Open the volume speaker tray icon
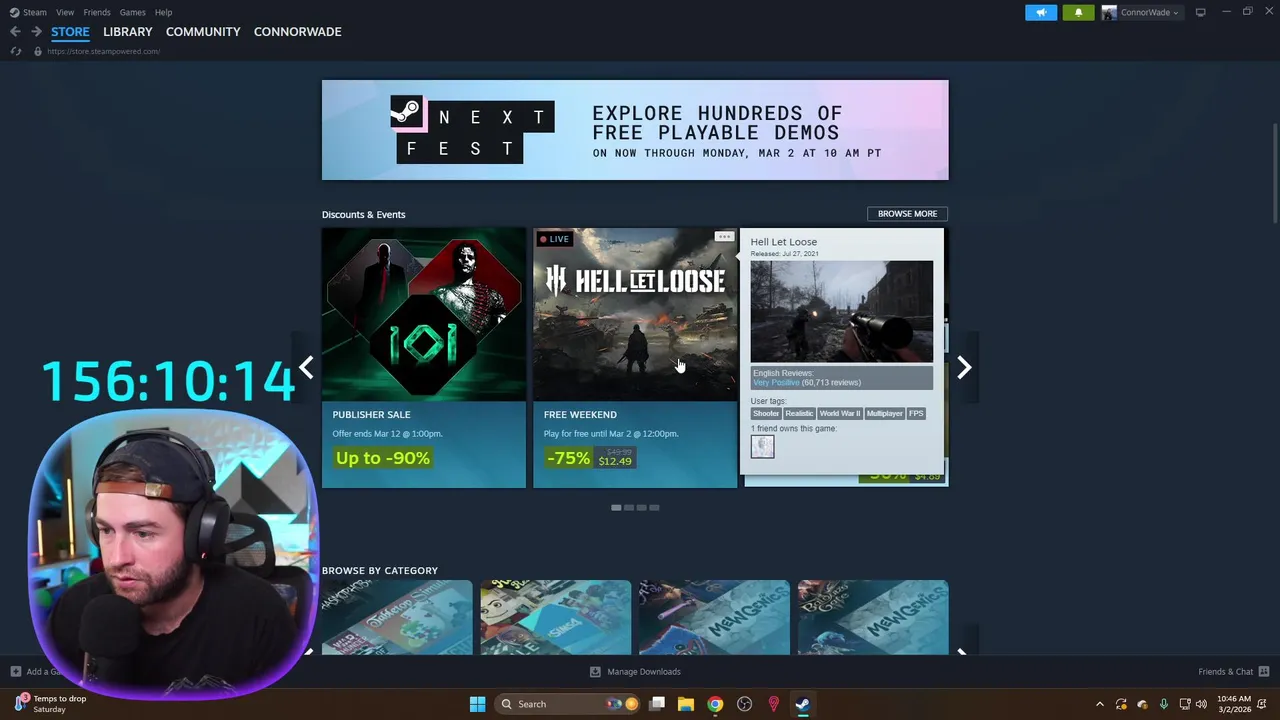1280x720 pixels. tap(1201, 704)
